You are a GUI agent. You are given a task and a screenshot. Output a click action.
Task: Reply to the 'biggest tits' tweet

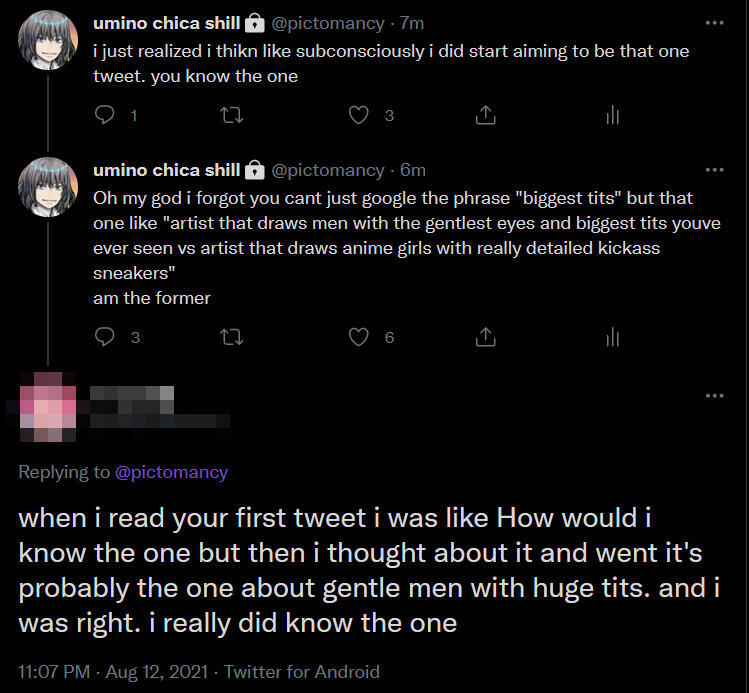click(105, 337)
